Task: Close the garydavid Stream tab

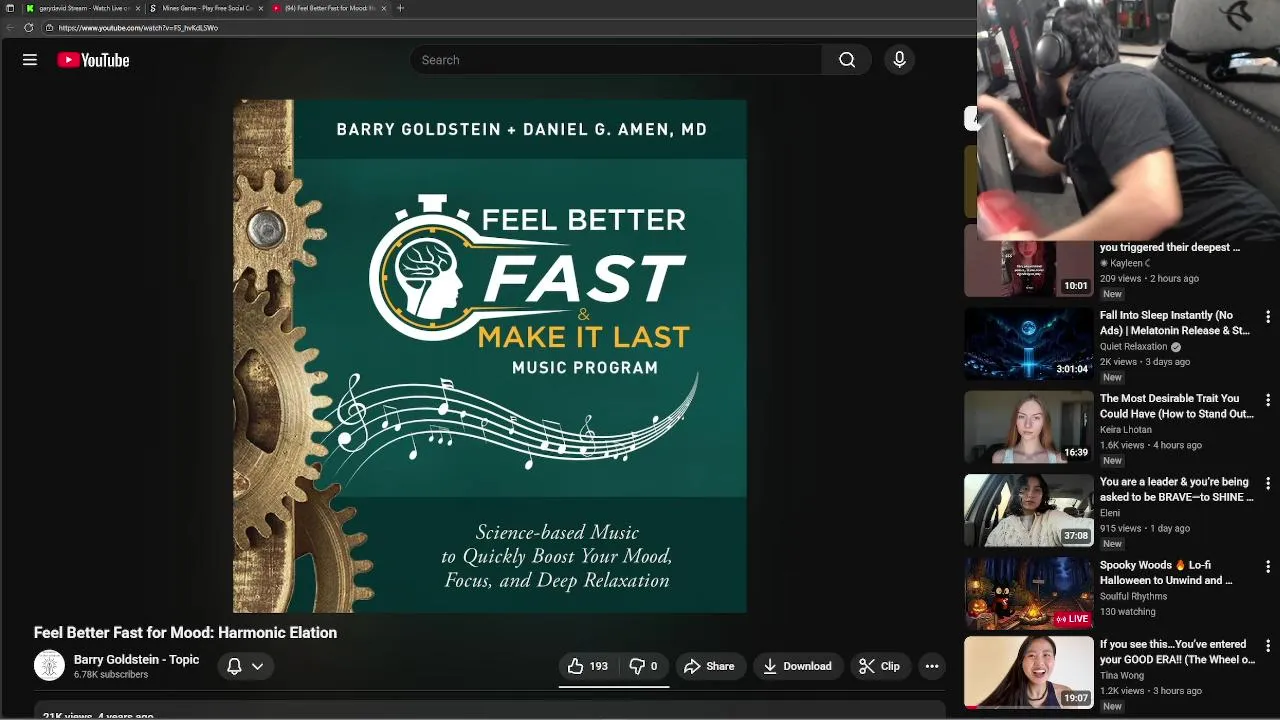Action: (x=138, y=8)
